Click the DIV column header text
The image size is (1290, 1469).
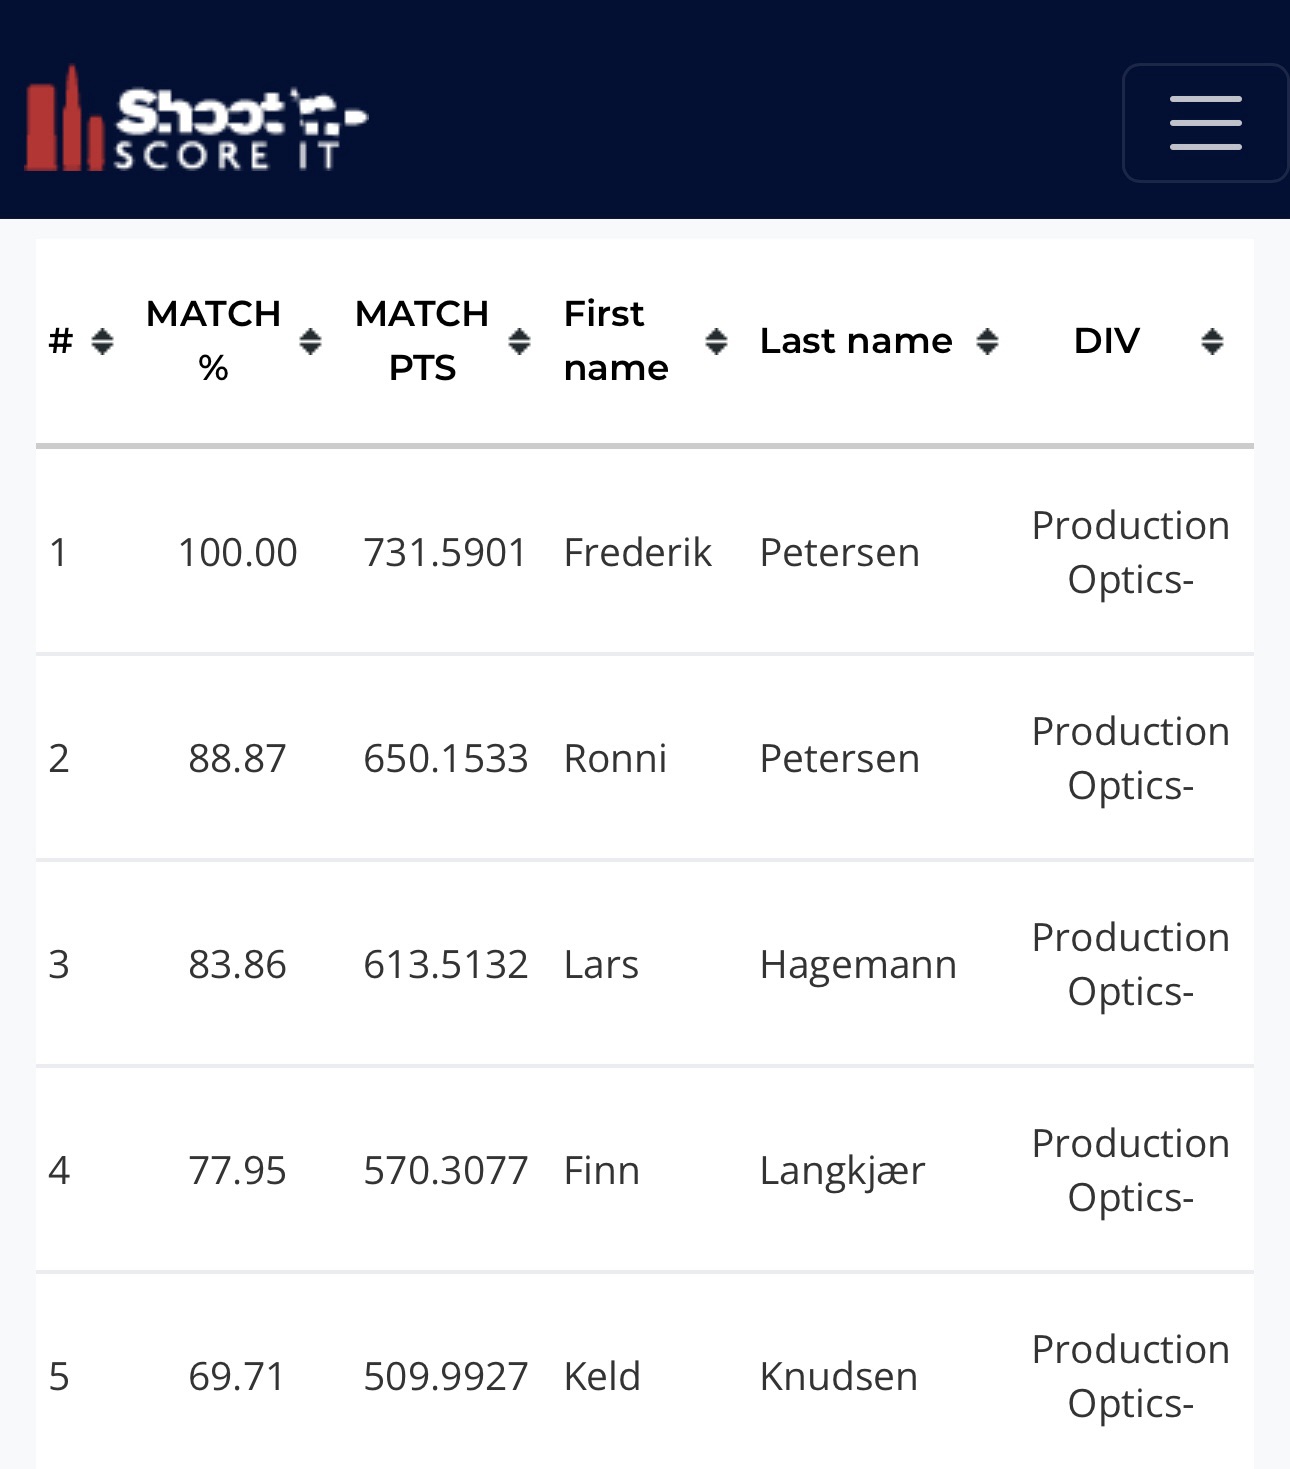(x=1106, y=341)
